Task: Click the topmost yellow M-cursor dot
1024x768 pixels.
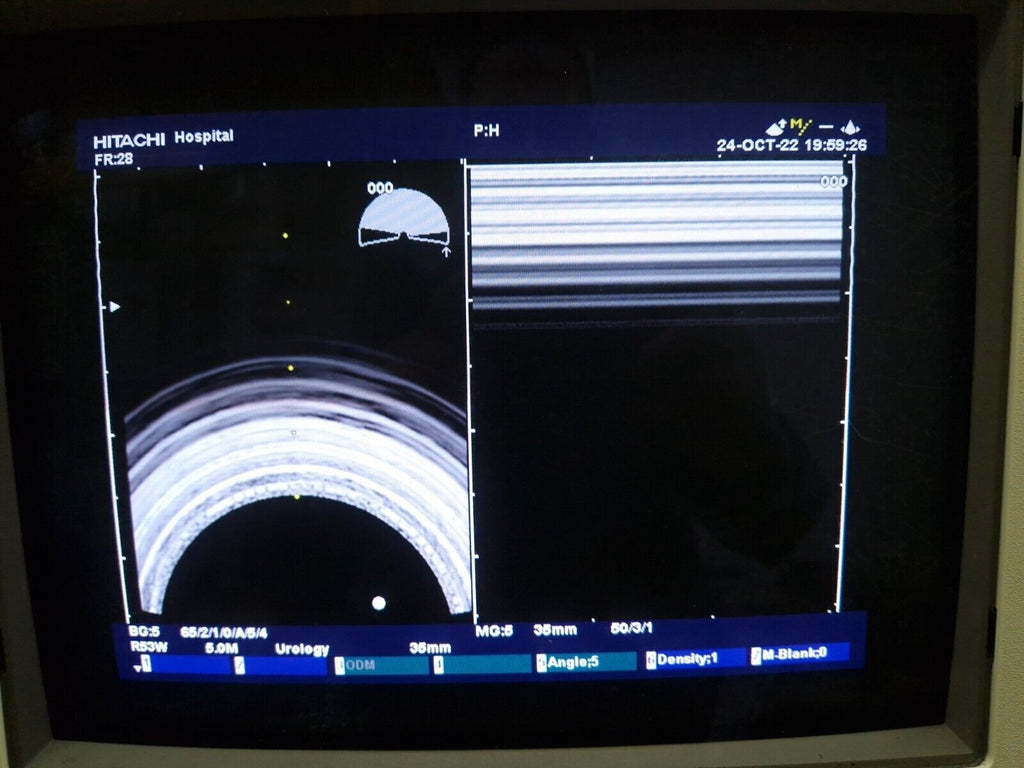Action: coord(285,235)
